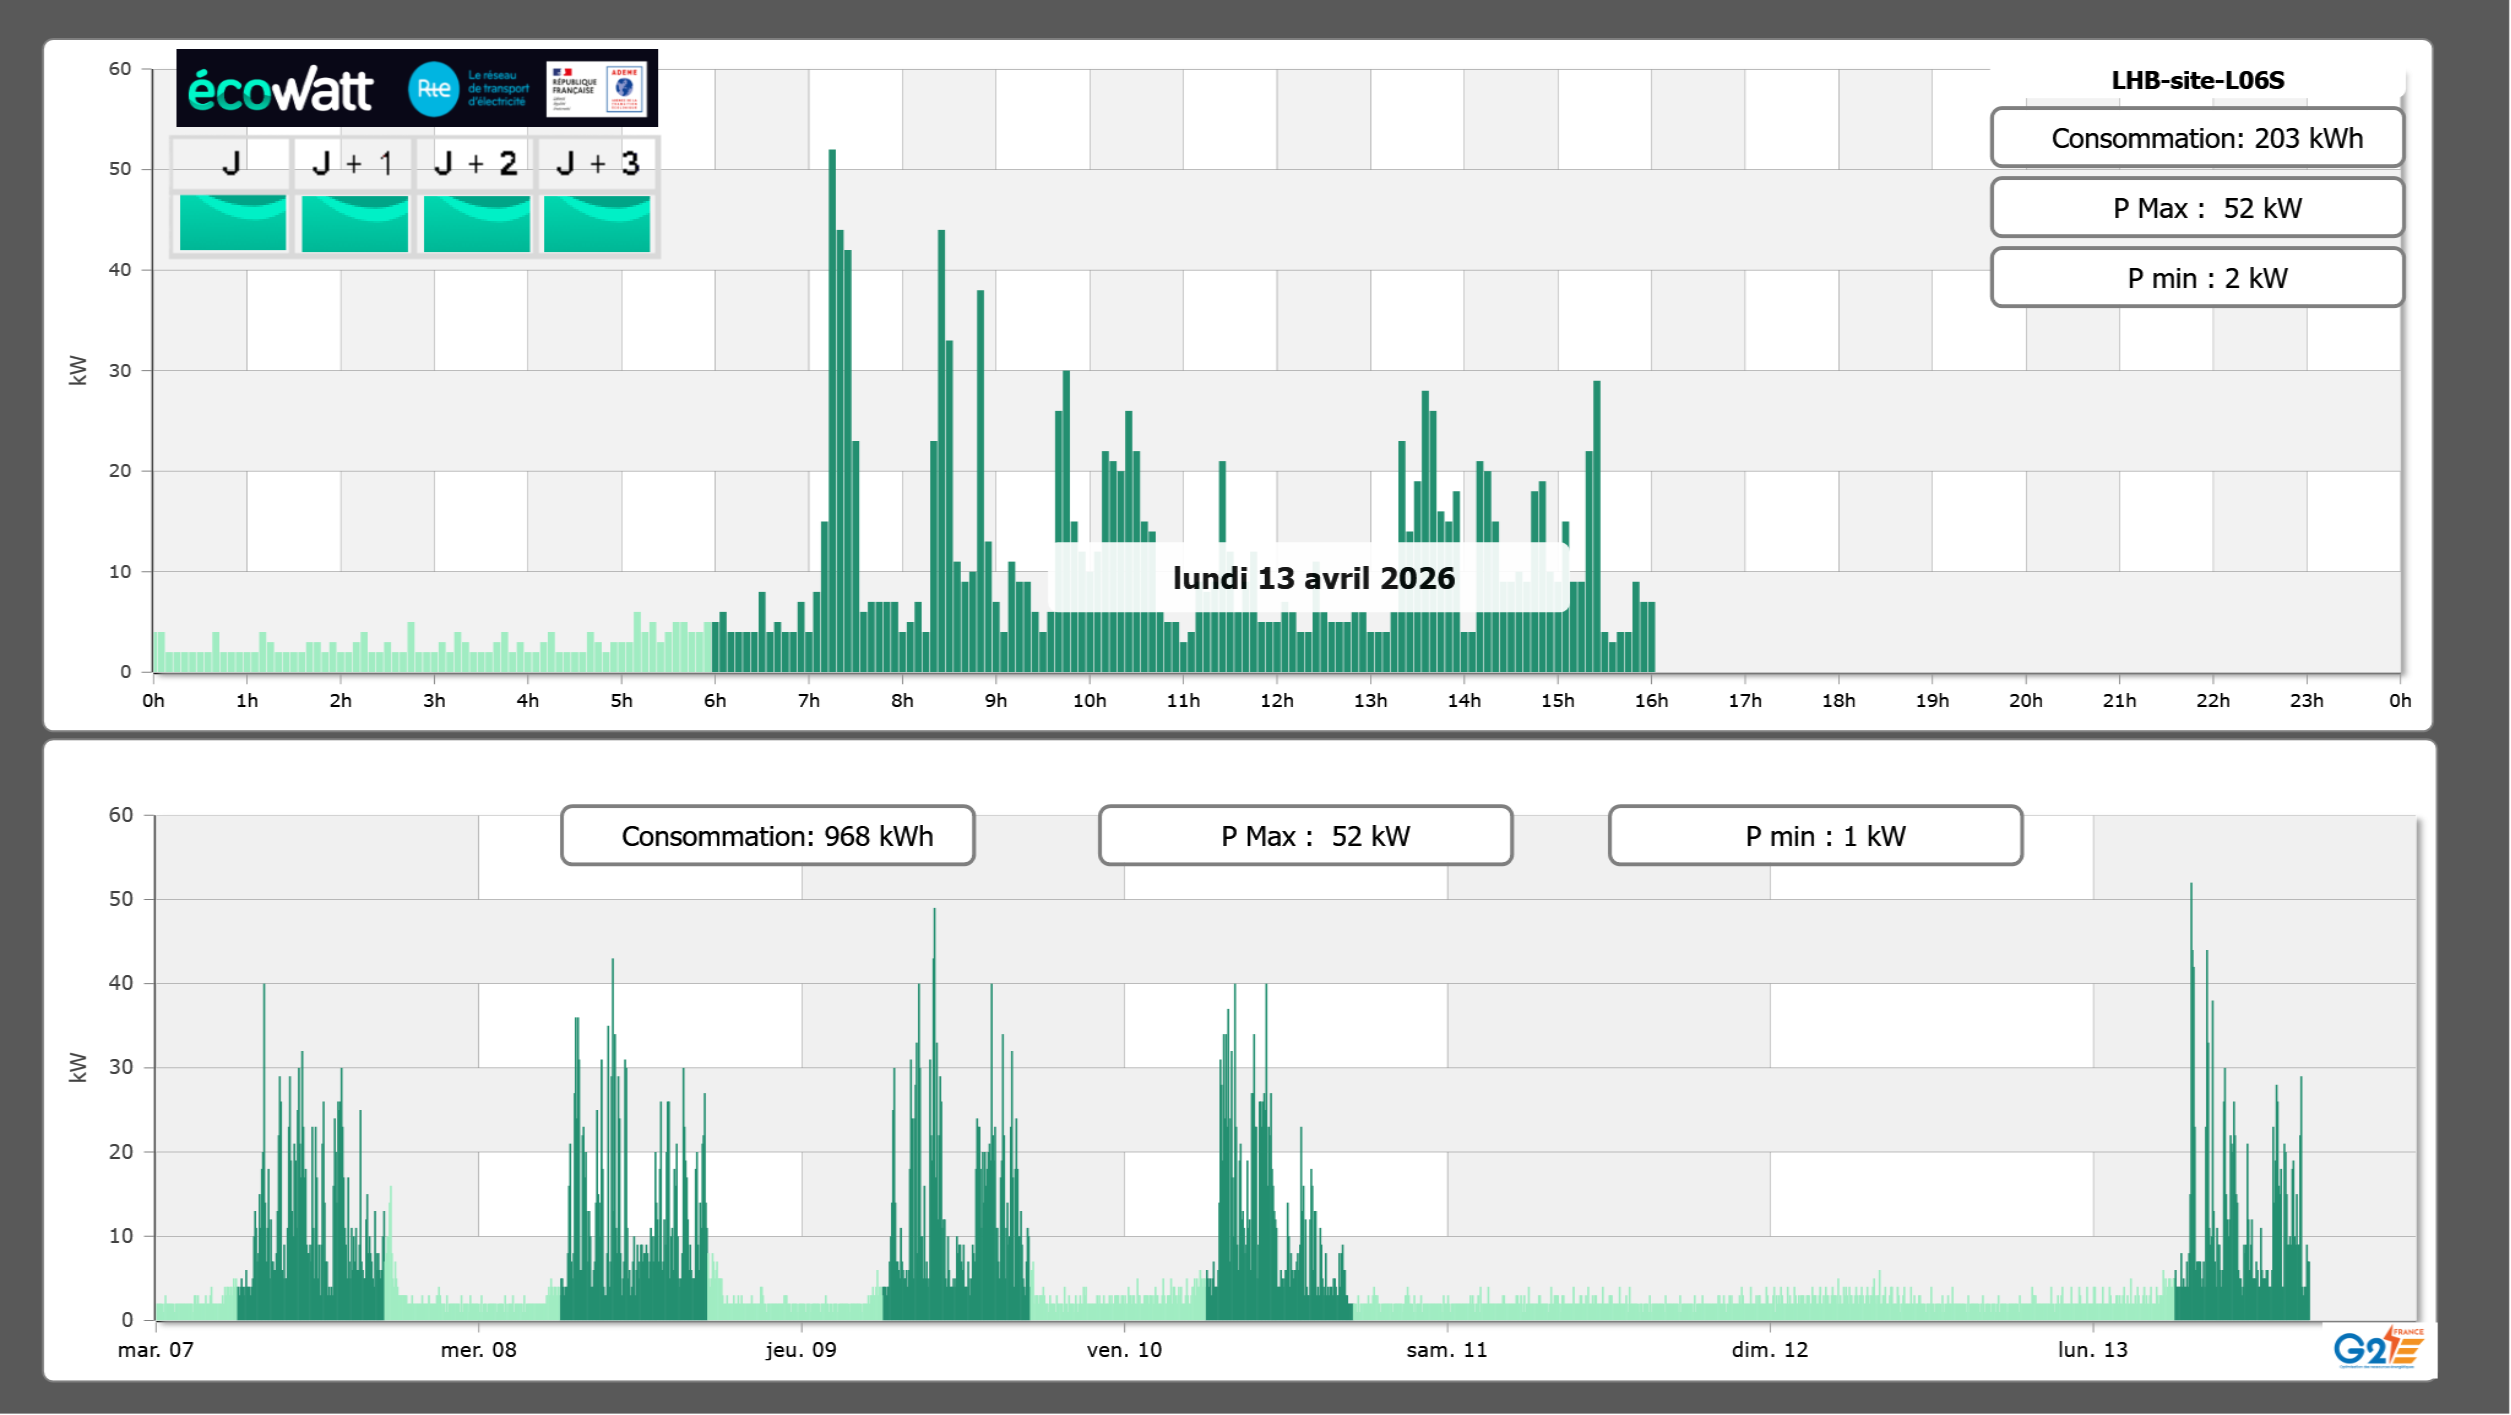Click the République Française ADEME badge

point(596,89)
